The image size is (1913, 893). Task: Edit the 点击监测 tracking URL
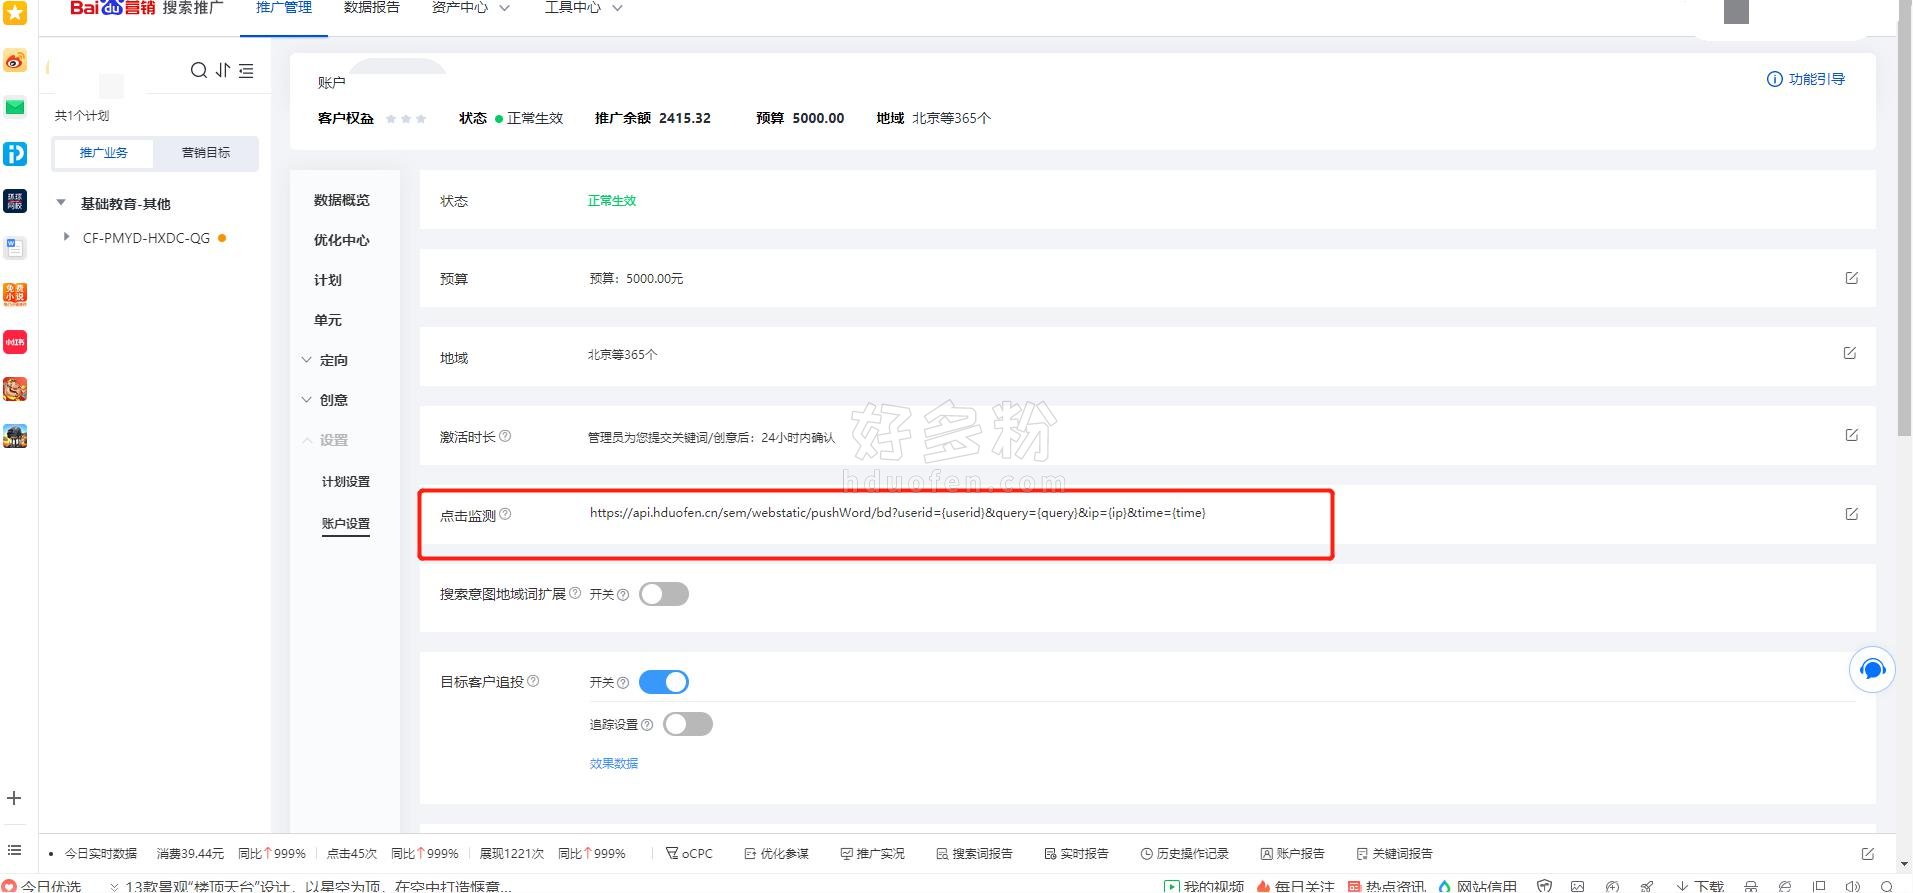click(x=1851, y=514)
